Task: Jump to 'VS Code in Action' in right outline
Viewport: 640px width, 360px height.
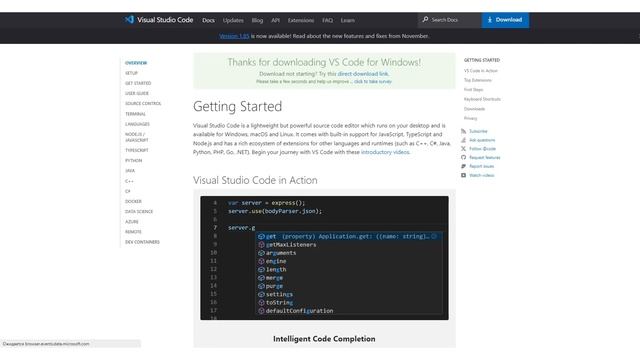Action: tap(481, 71)
